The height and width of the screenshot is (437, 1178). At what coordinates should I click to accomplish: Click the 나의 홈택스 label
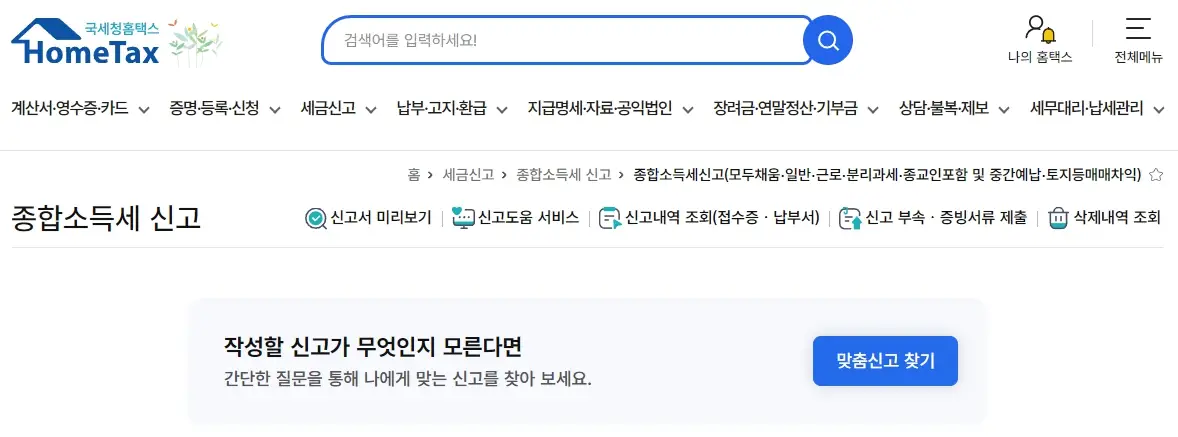pos(1040,57)
